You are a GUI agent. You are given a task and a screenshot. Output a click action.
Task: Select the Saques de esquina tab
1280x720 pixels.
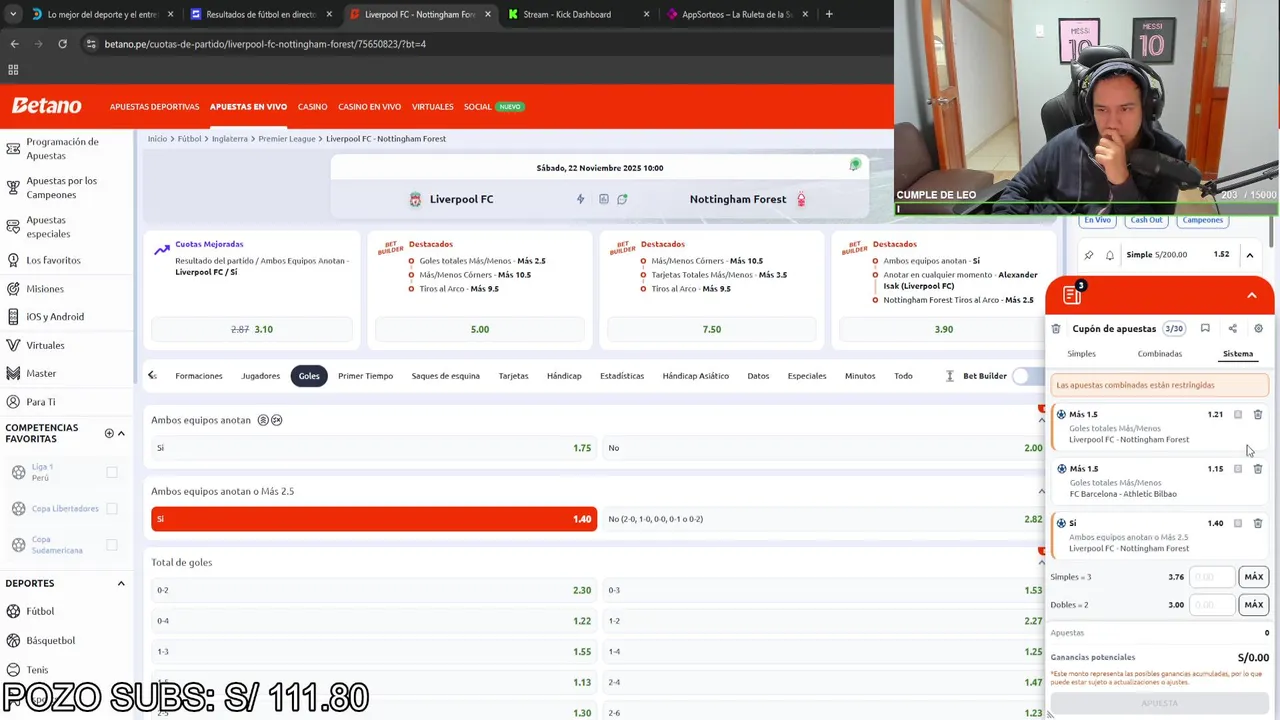[445, 376]
